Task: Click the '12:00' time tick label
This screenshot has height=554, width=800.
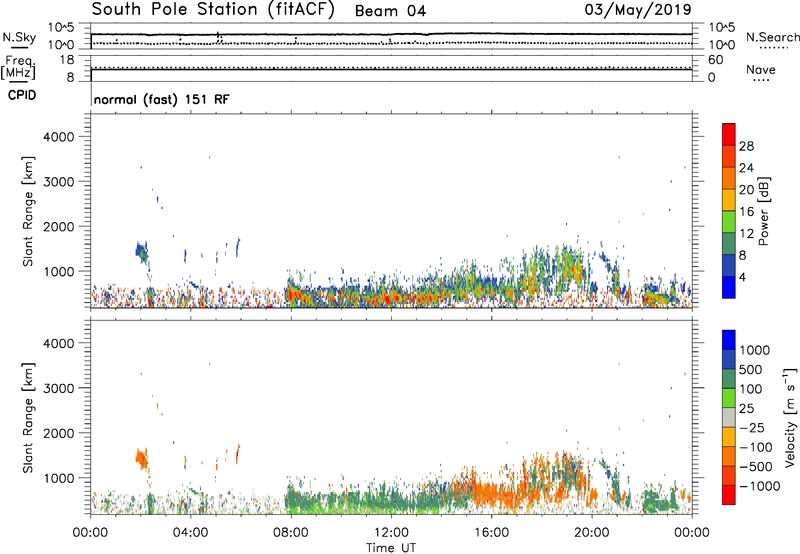Action: (x=391, y=533)
